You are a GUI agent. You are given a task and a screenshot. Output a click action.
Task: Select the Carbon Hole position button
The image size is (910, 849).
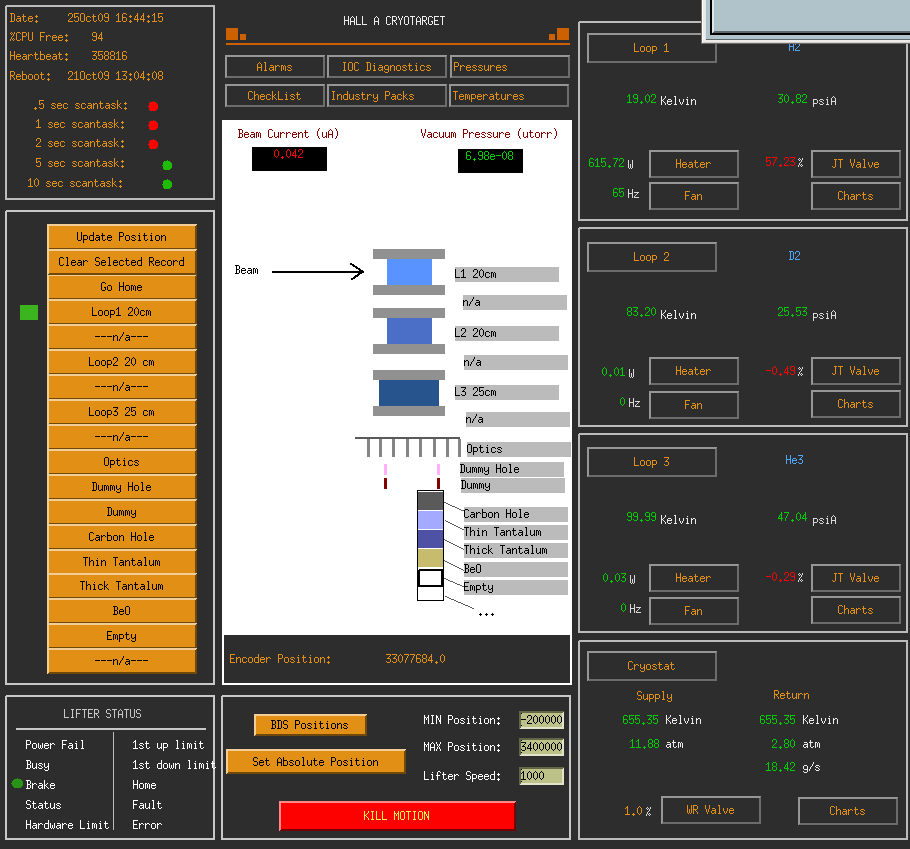tap(122, 537)
